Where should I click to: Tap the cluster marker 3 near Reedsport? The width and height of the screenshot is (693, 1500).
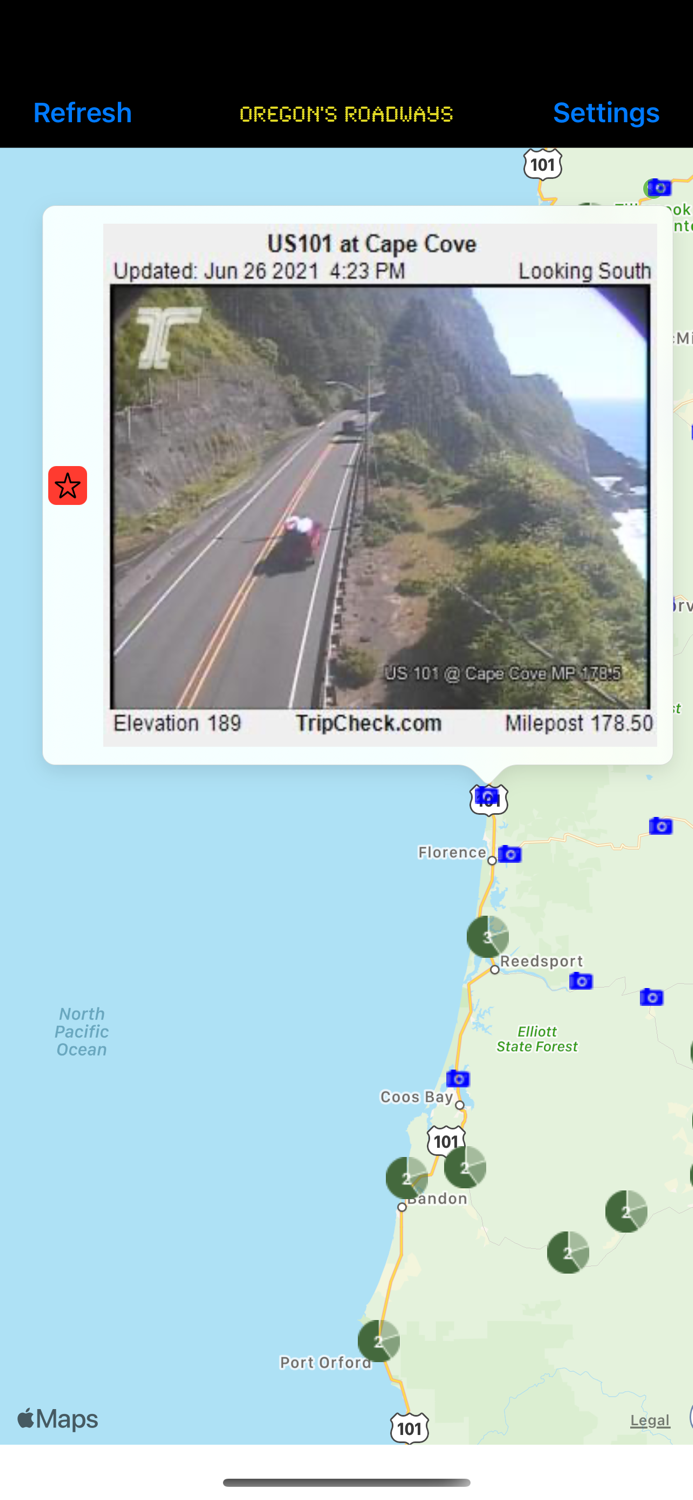tap(488, 937)
